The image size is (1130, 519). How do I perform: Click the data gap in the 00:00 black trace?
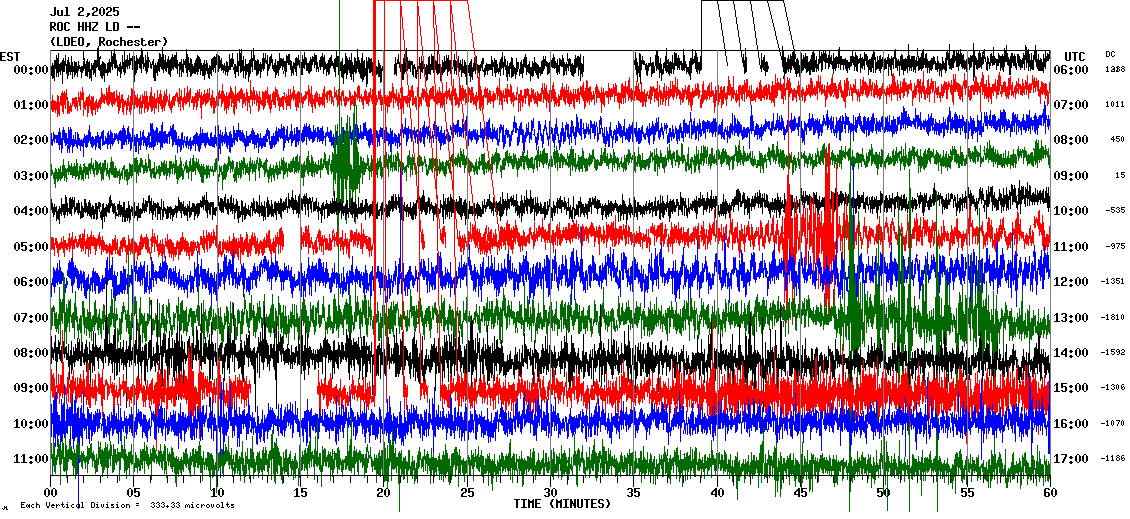click(608, 66)
